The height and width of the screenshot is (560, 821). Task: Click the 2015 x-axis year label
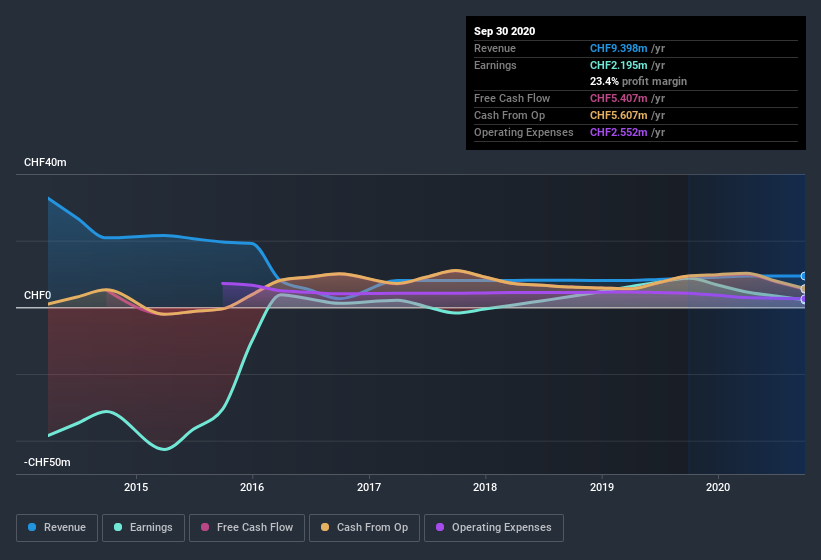[x=136, y=487]
